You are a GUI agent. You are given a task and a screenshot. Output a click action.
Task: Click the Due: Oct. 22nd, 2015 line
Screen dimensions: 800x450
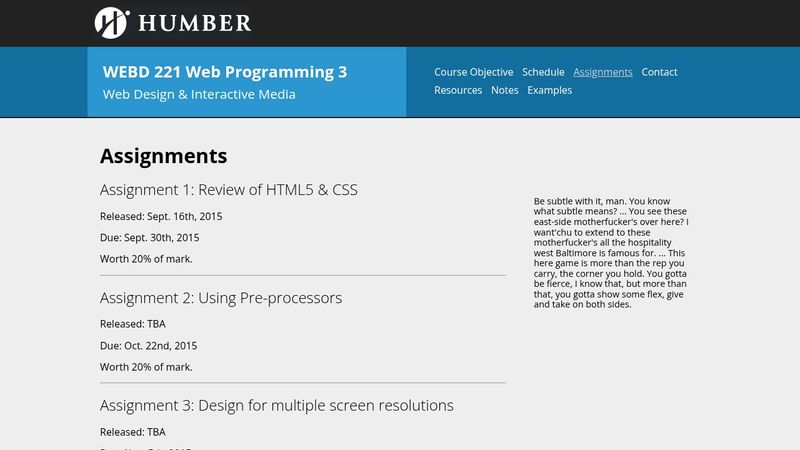149,346
